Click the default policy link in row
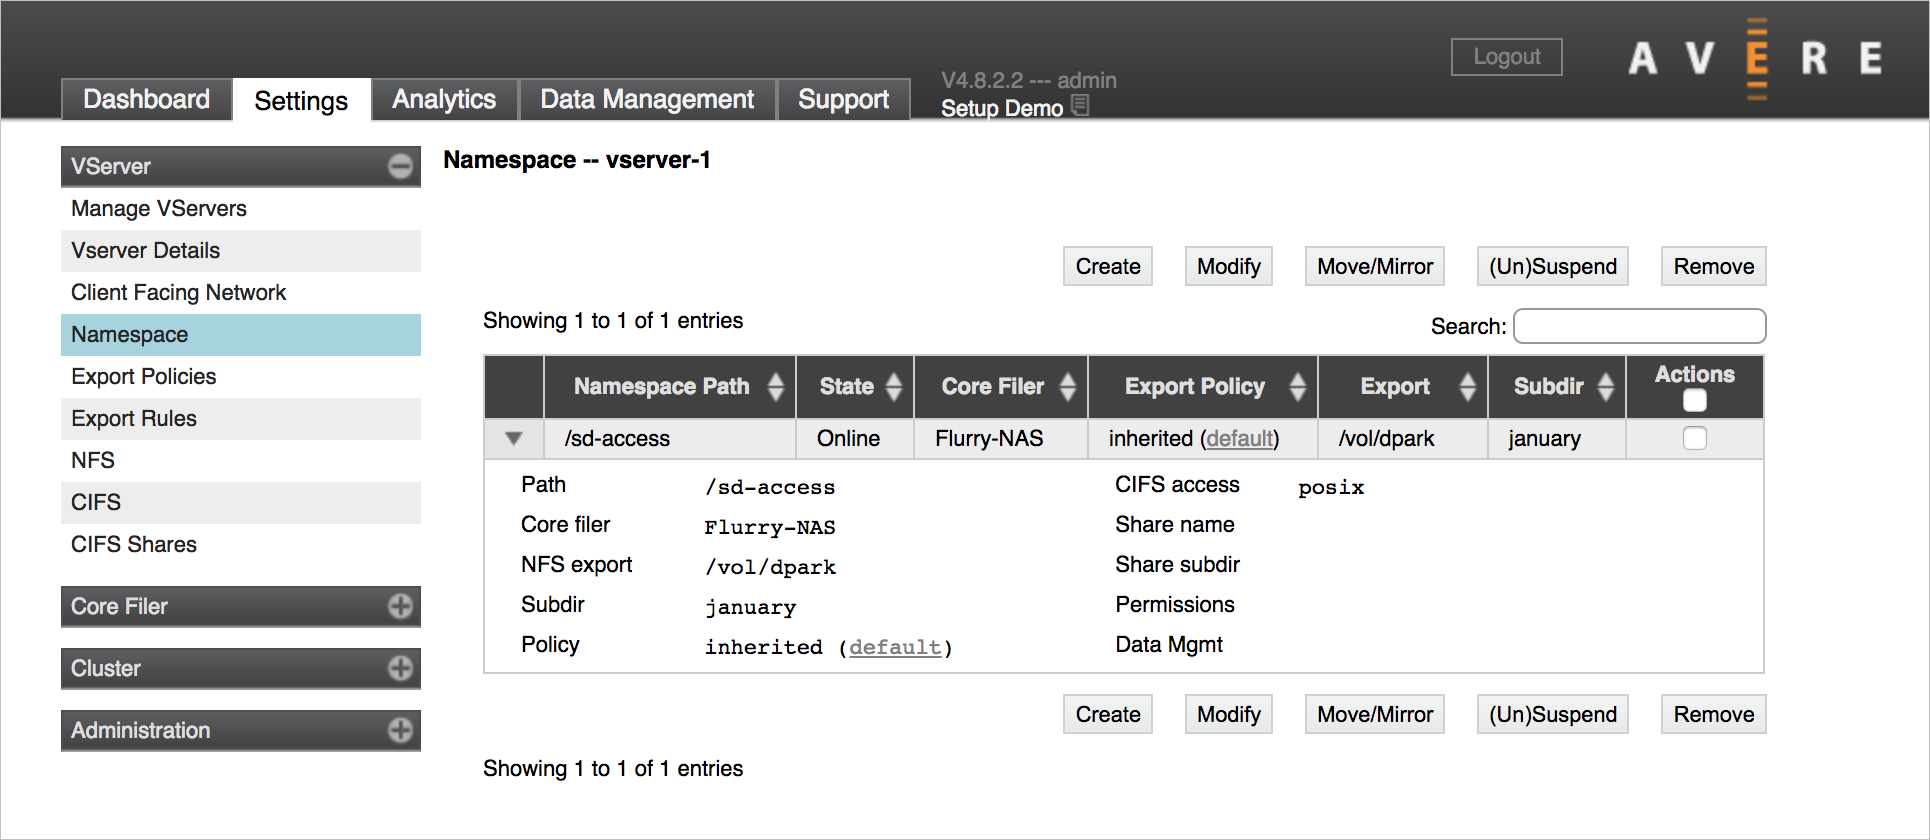1930x840 pixels. pyautogui.click(x=1240, y=438)
